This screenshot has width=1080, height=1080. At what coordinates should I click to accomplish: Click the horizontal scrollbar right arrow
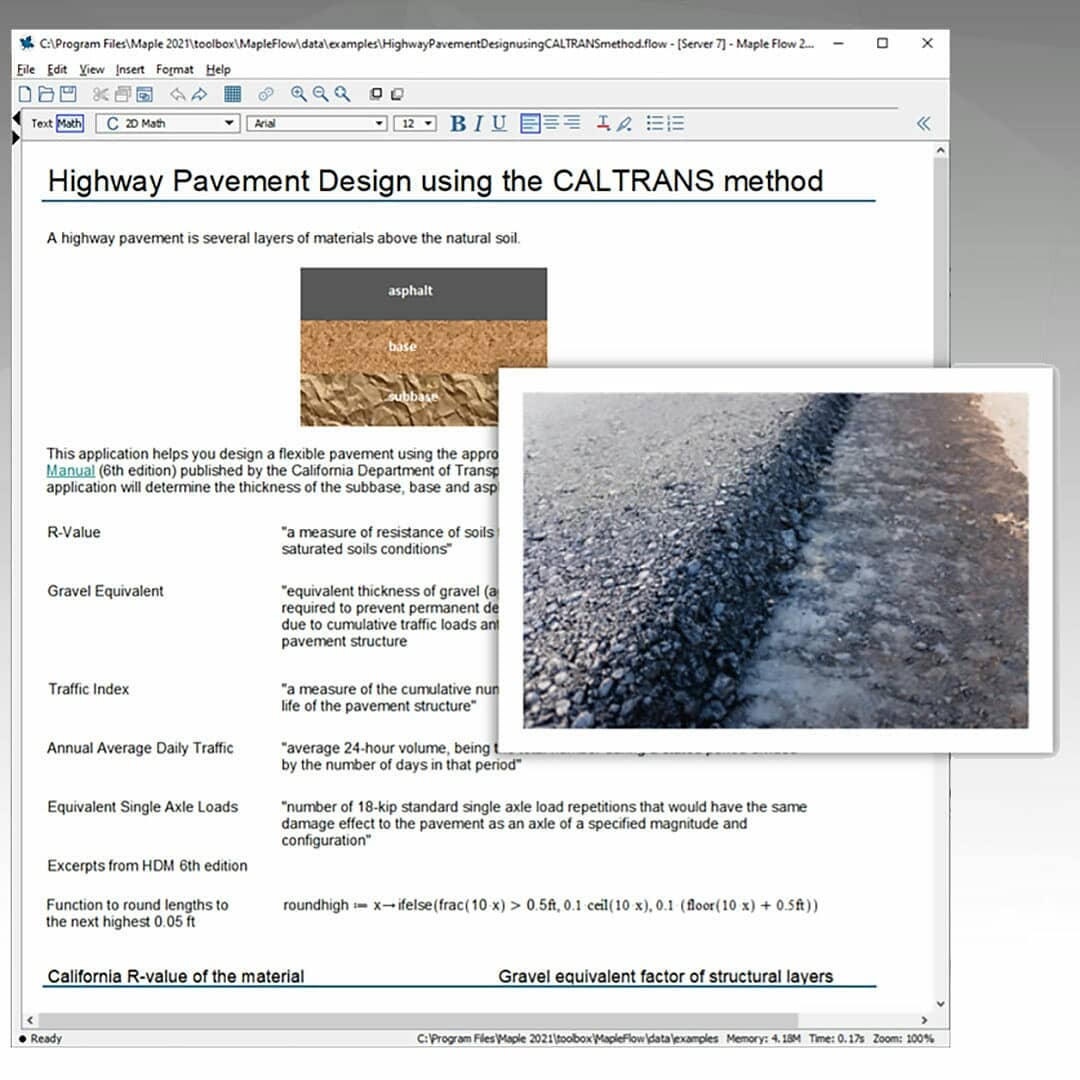pos(924,1019)
